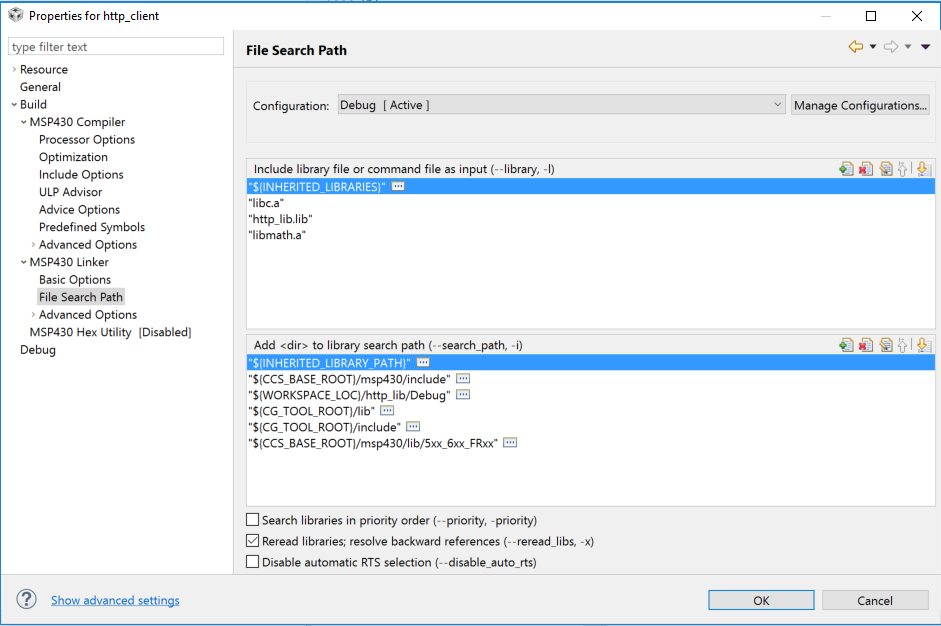The width and height of the screenshot is (941, 626).
Task: Select the "http_lib.lib" library entry
Action: [x=591, y=219]
